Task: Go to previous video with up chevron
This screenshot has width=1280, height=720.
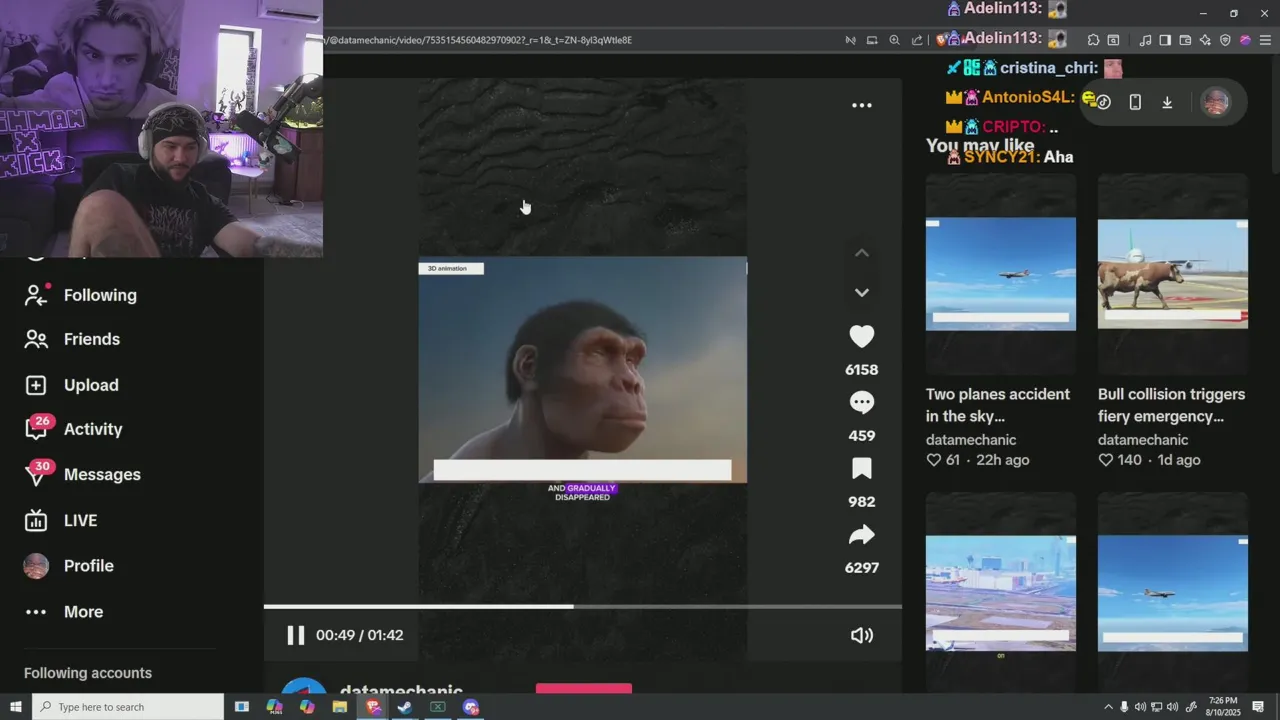Action: tap(861, 253)
